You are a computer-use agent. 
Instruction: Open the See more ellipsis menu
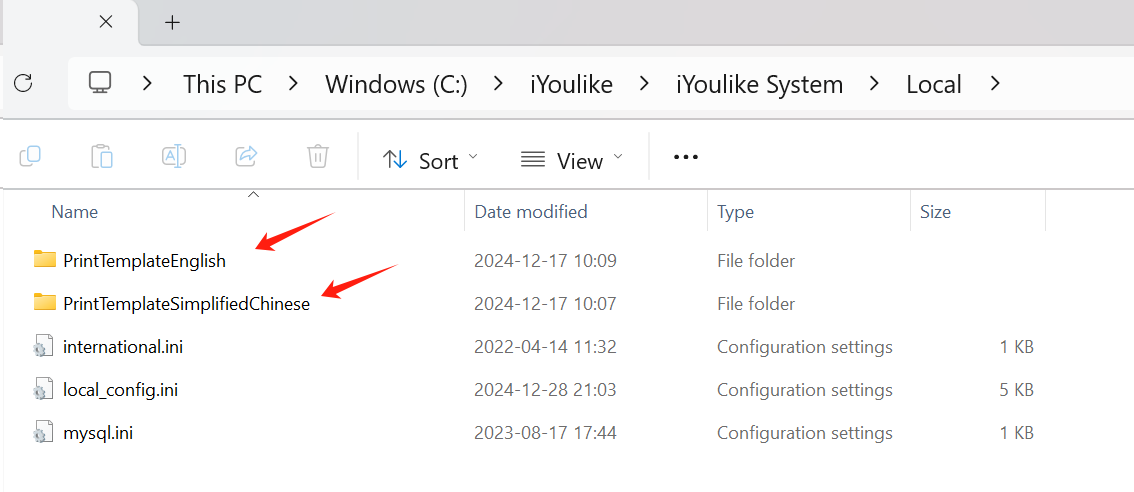point(686,158)
